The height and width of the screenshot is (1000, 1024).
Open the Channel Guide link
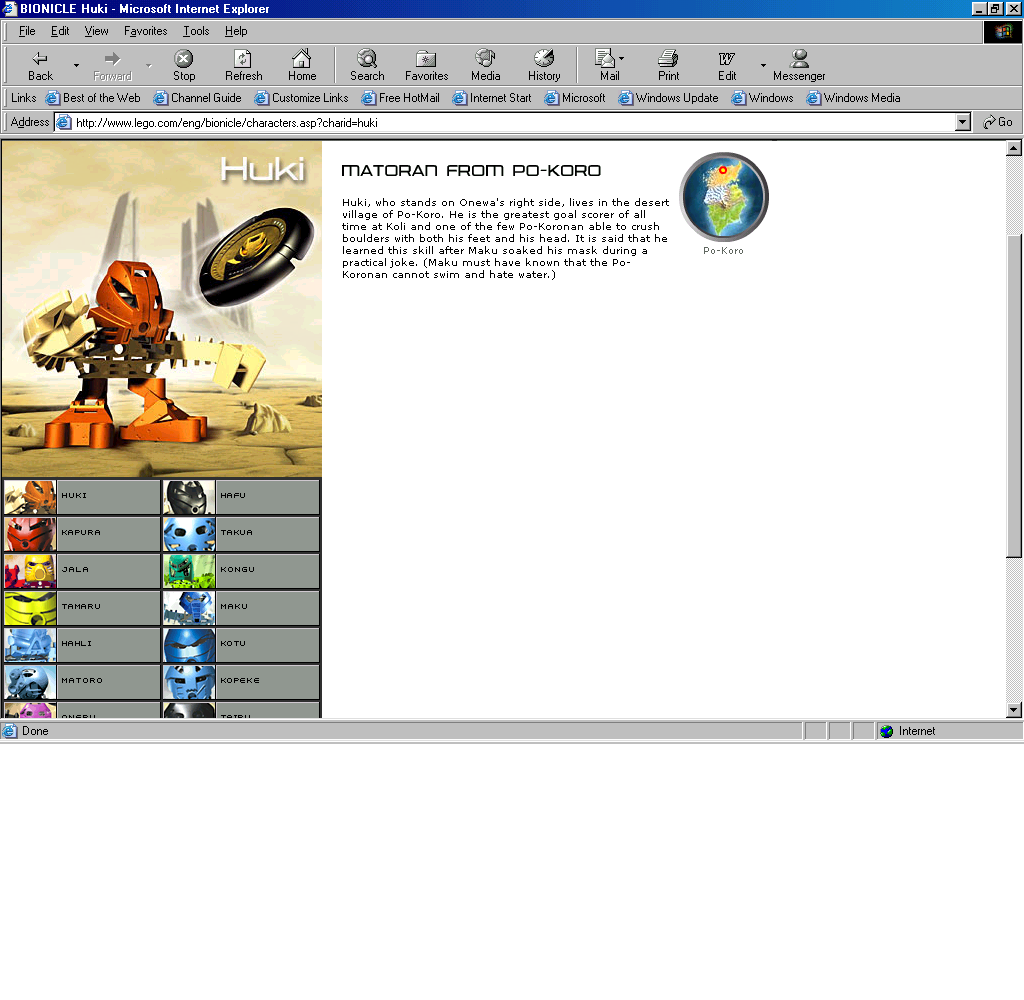click(x=197, y=98)
